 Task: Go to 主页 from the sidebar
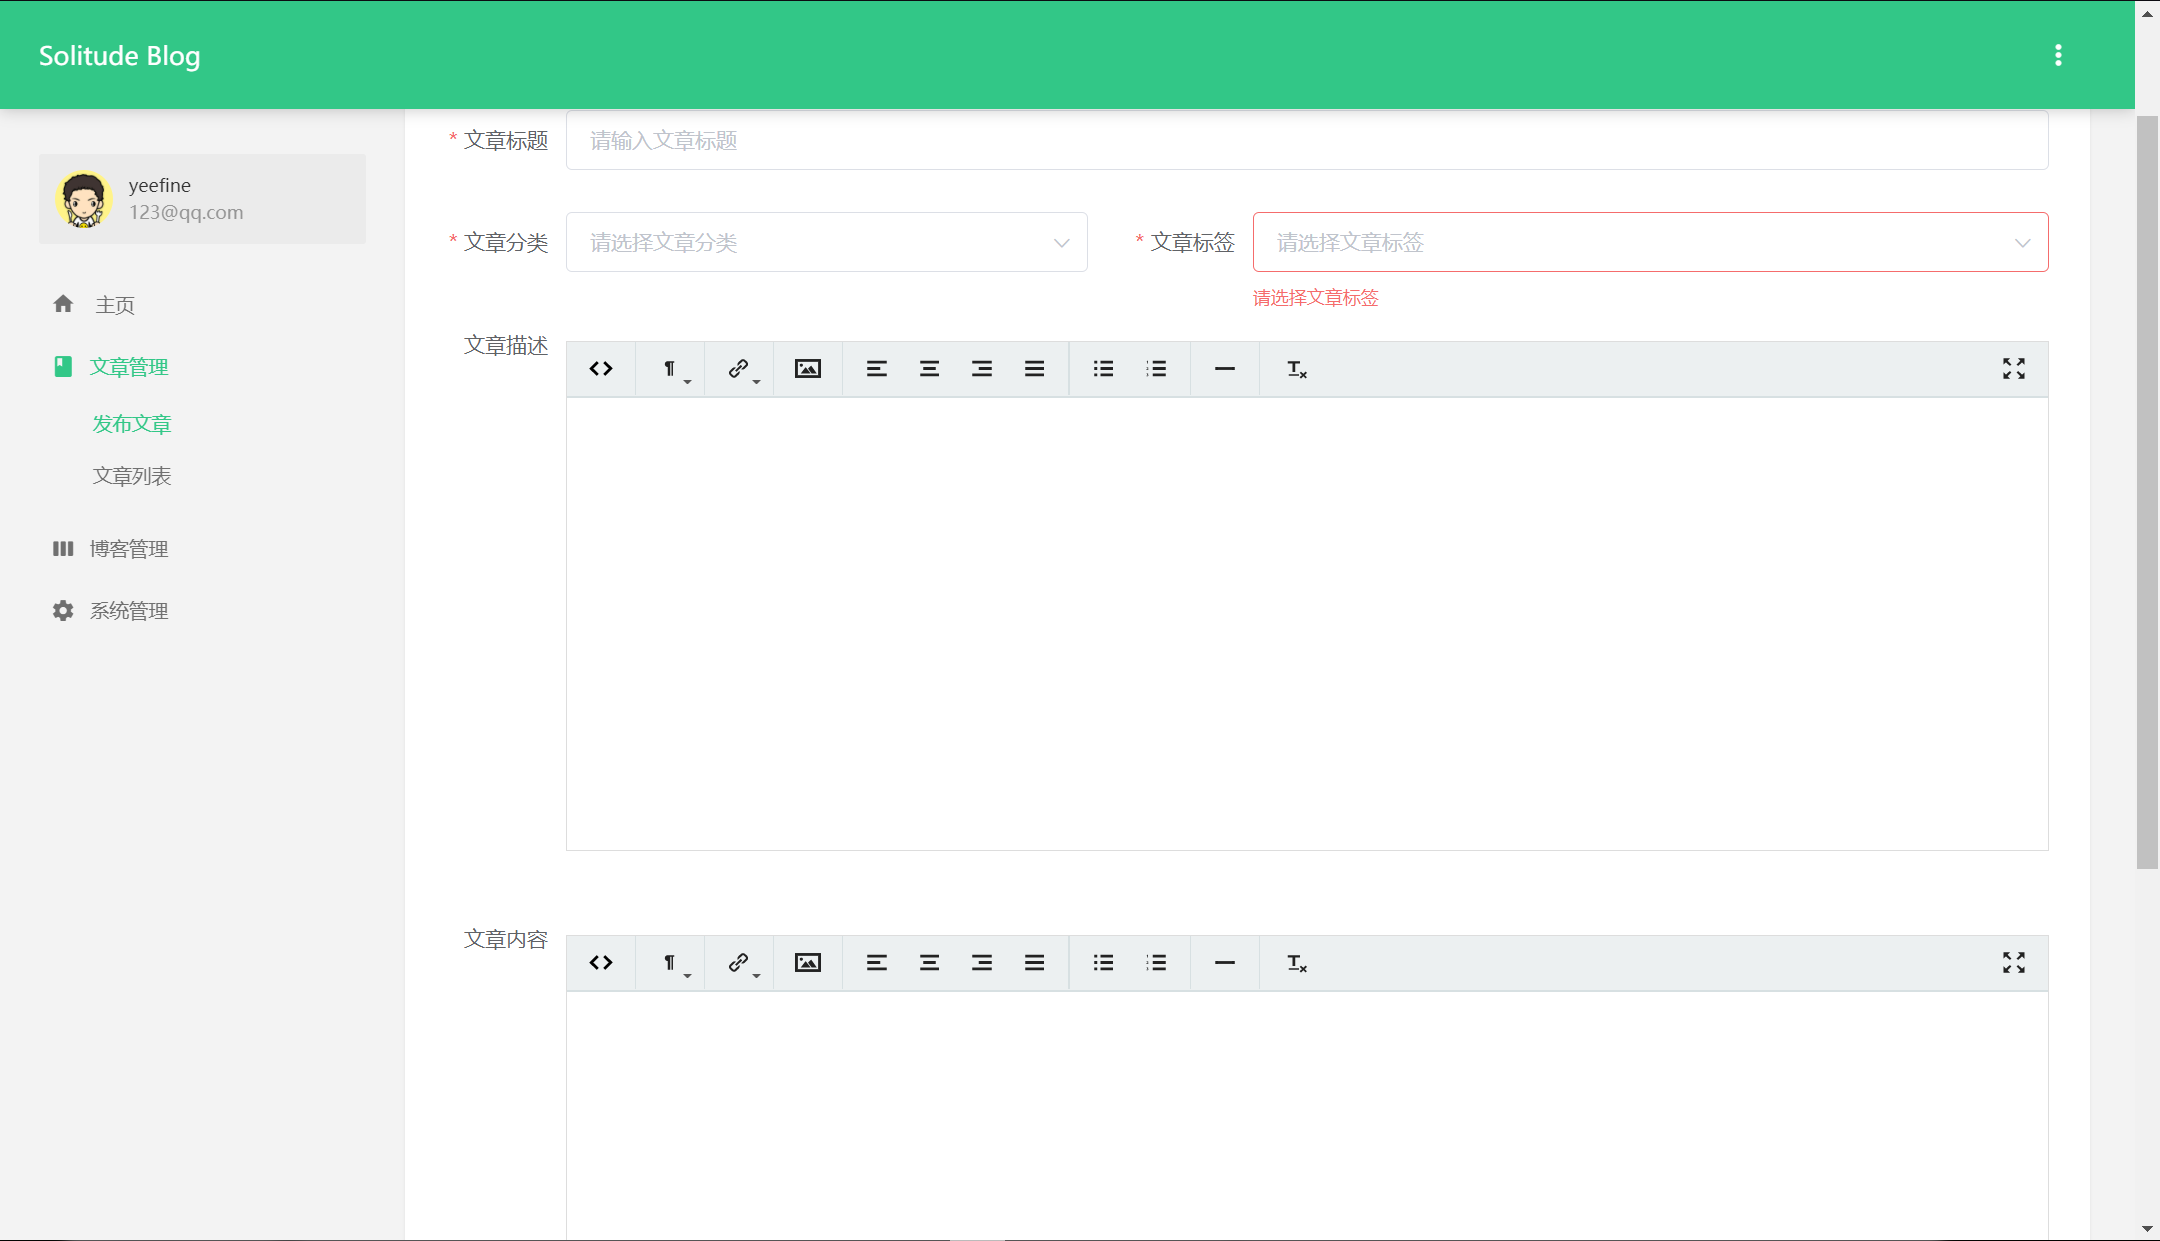coord(114,305)
